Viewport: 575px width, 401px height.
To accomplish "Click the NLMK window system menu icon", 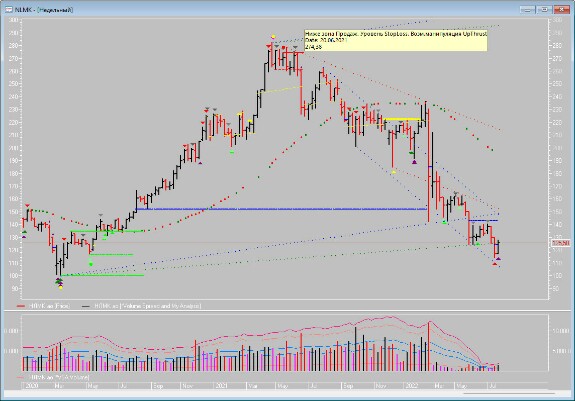I will tap(8, 10).
